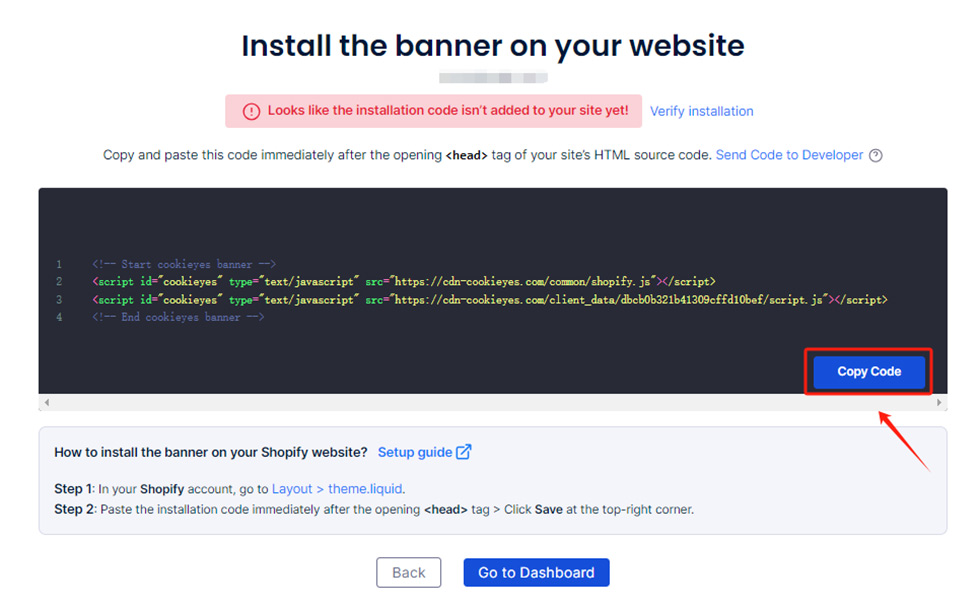Click the horizontal scrollbar track under code
The height and width of the screenshot is (607, 980).
pos(492,402)
